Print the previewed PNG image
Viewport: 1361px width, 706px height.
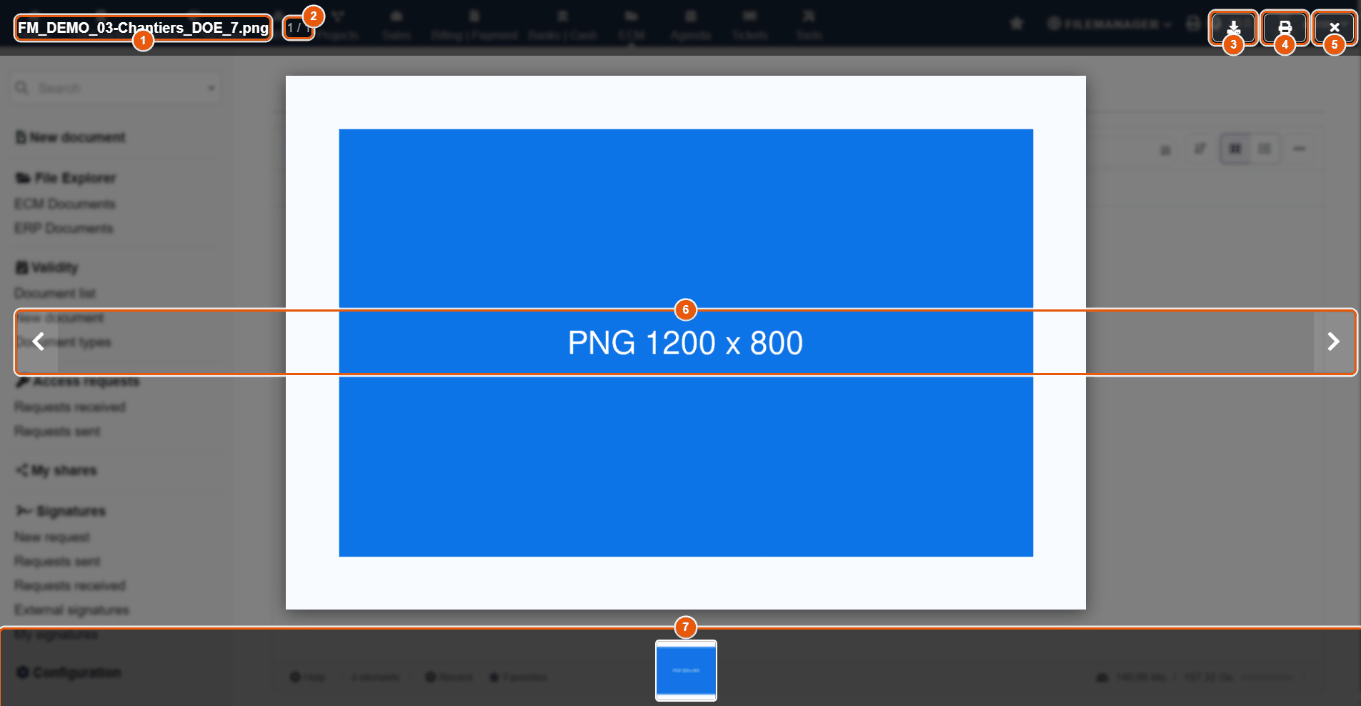(1285, 28)
